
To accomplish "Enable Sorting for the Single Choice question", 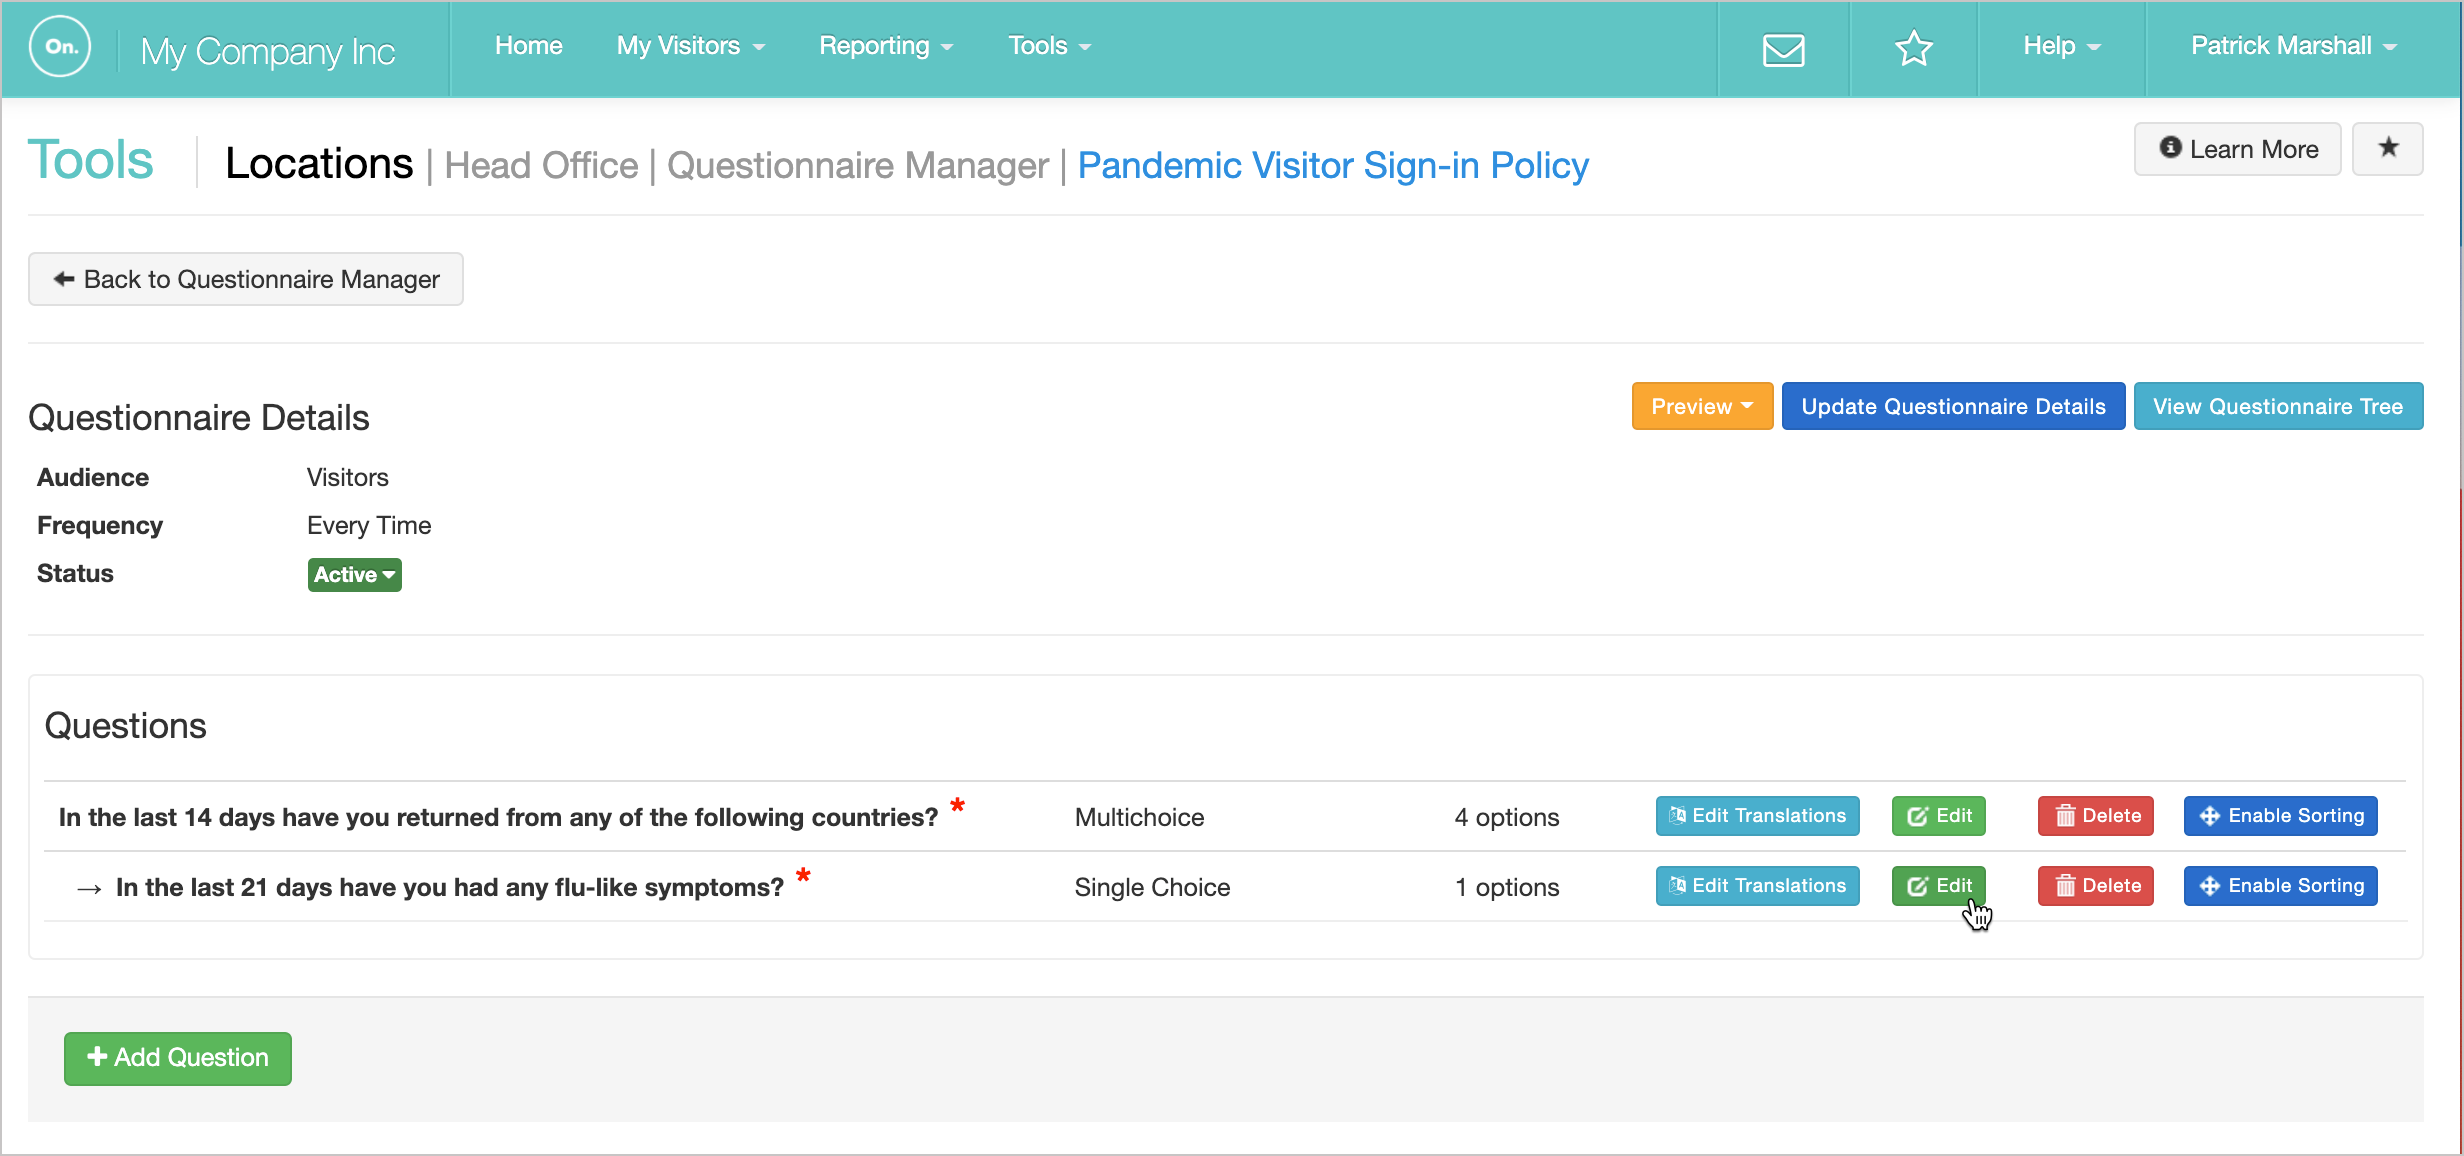I will [x=2280, y=886].
